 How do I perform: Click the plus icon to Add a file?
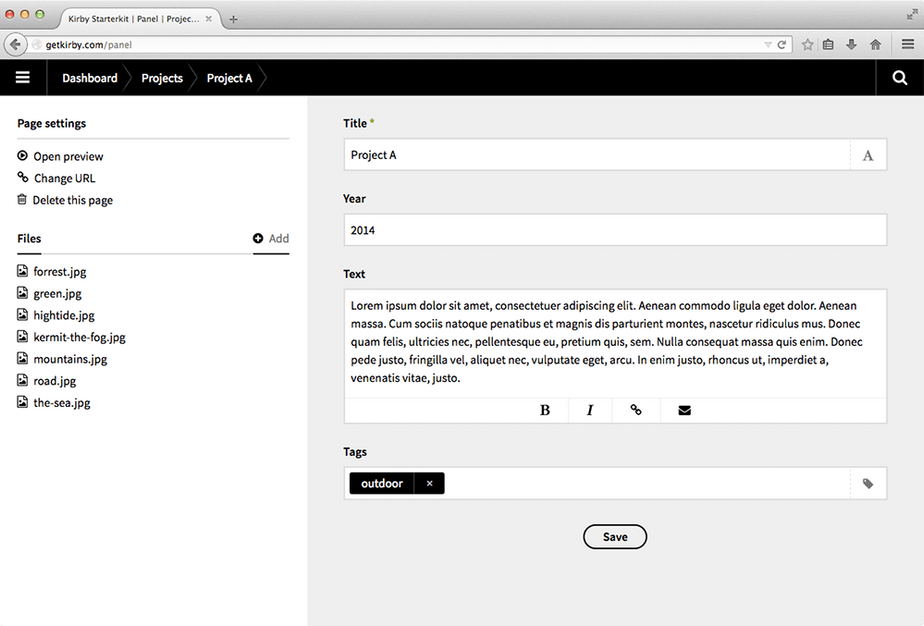tap(258, 239)
